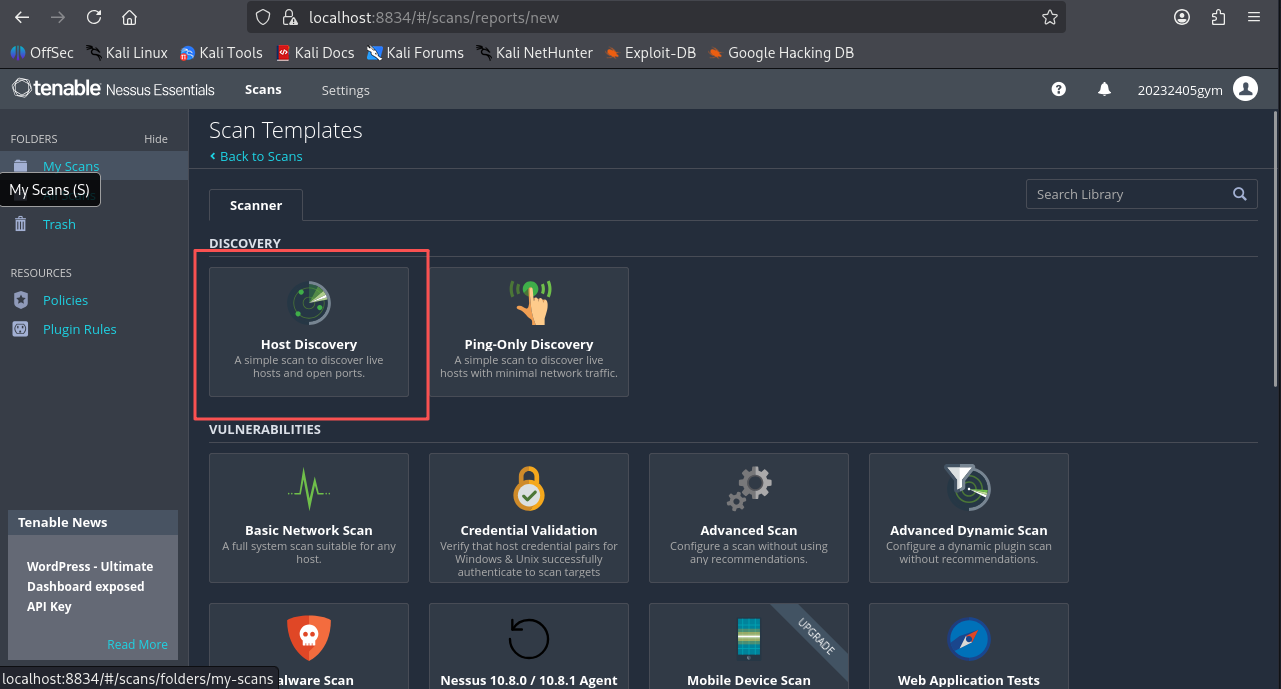The width and height of the screenshot is (1281, 689).
Task: Click the Credential Validation title
Action: [529, 530]
